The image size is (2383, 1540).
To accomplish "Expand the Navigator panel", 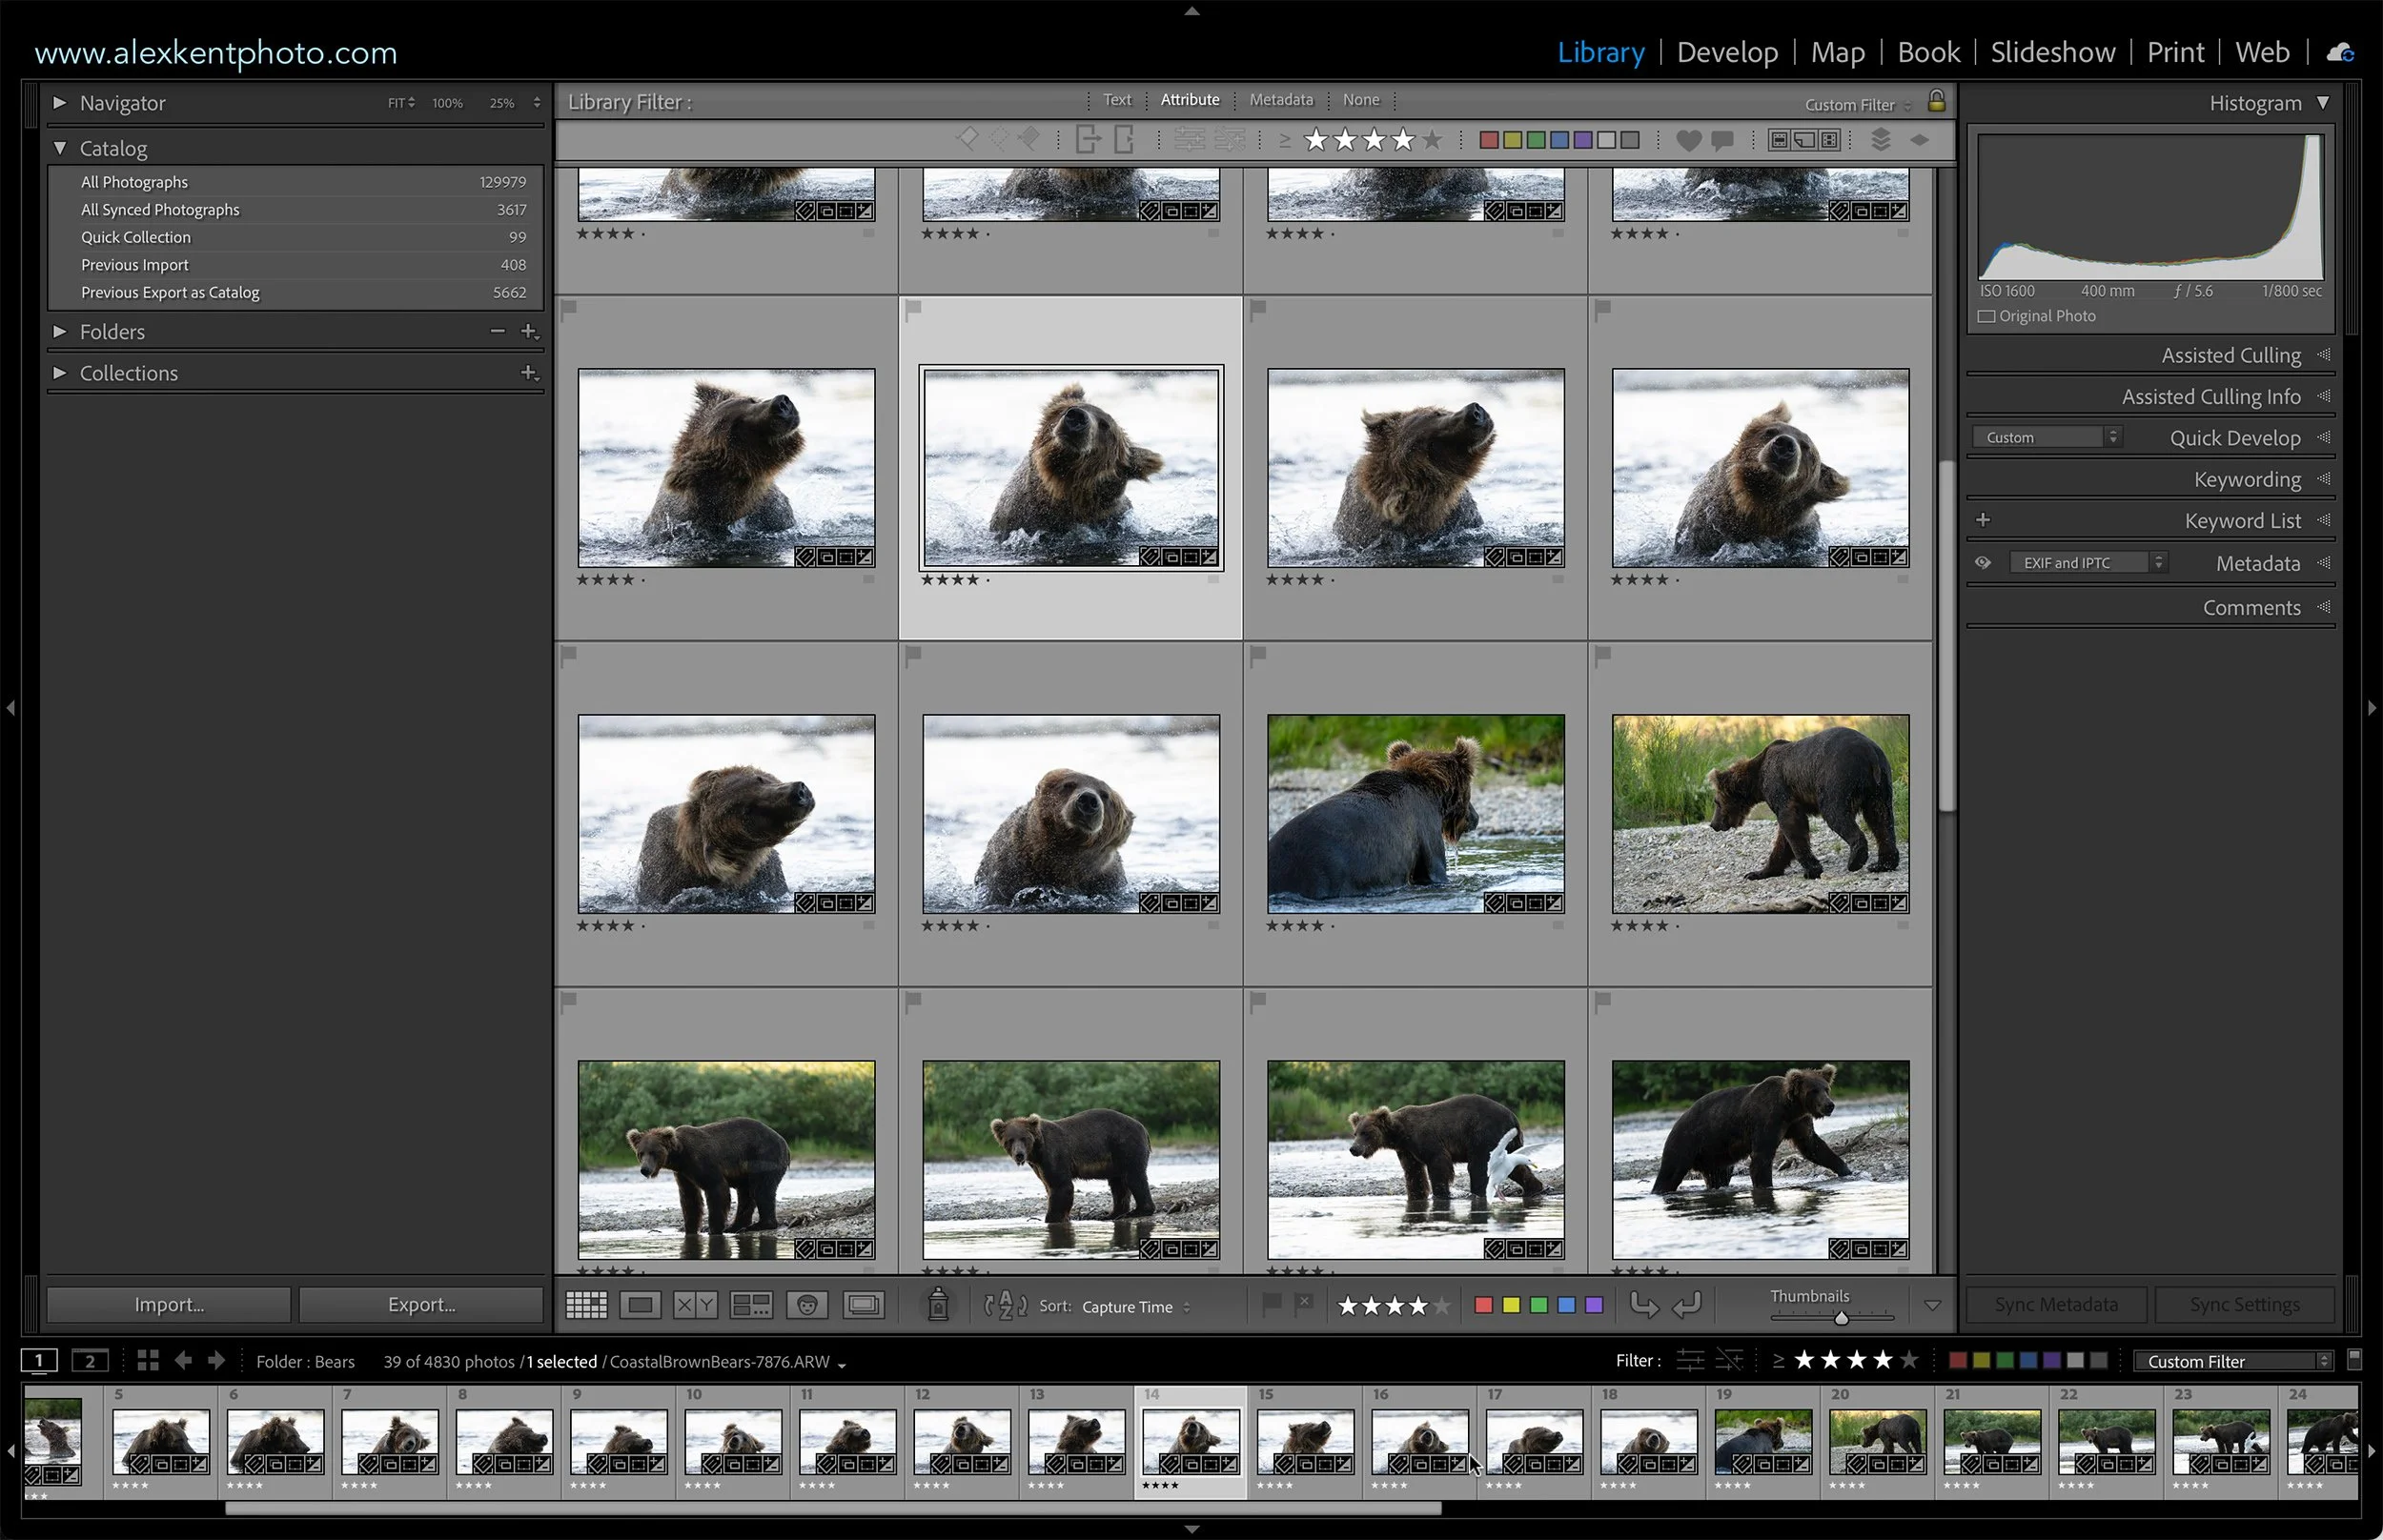I will (x=59, y=102).
